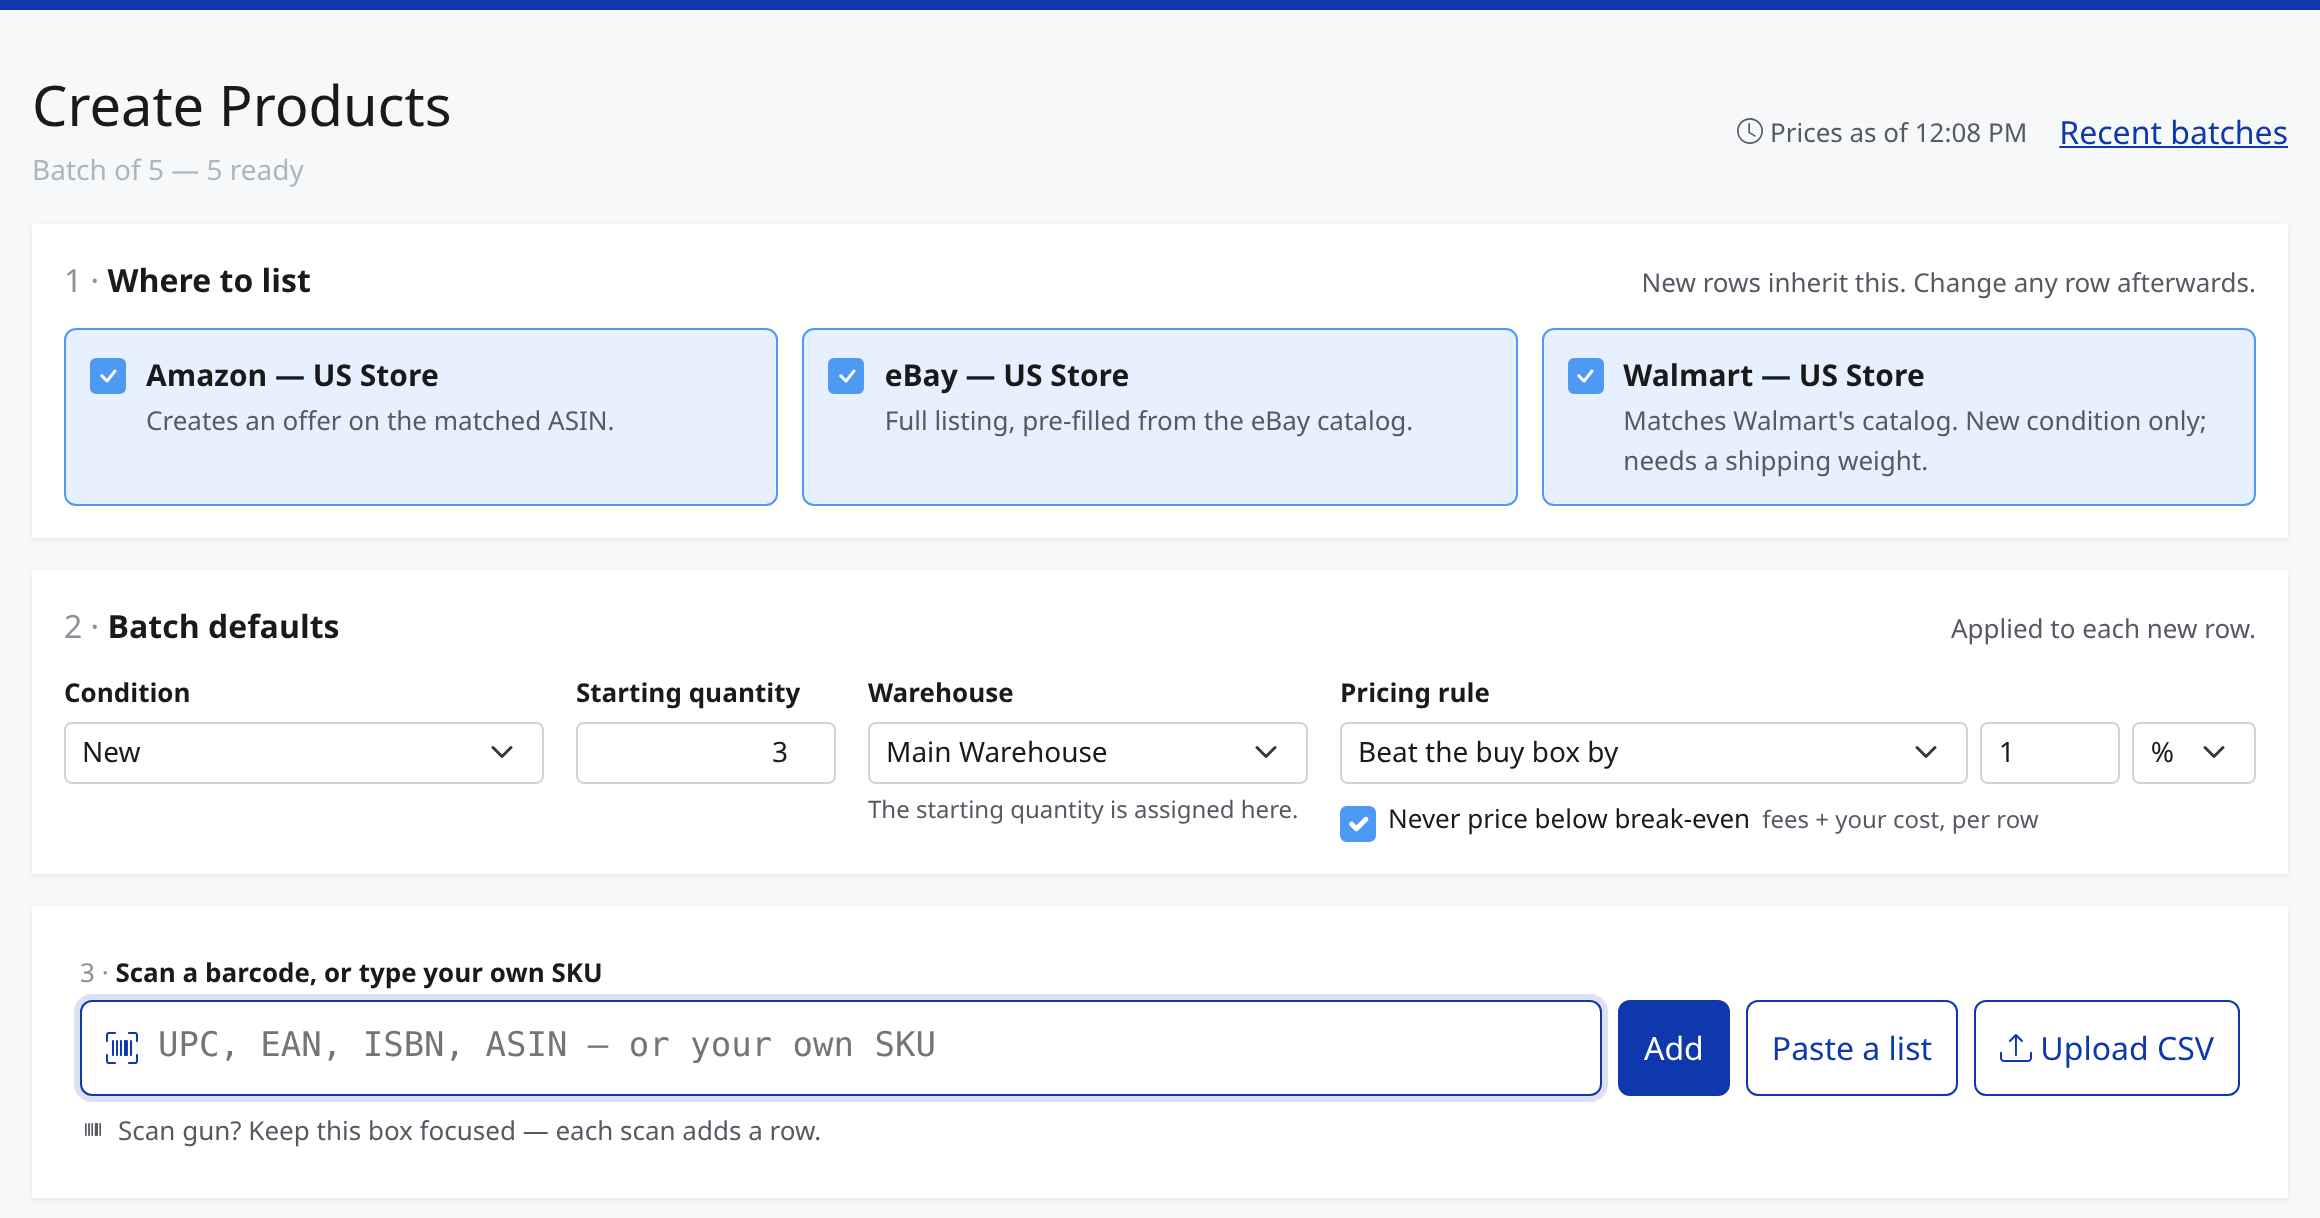Expand the Beat the buy box by dropdown
Screen dimensions: 2320x1218
coord(1654,753)
